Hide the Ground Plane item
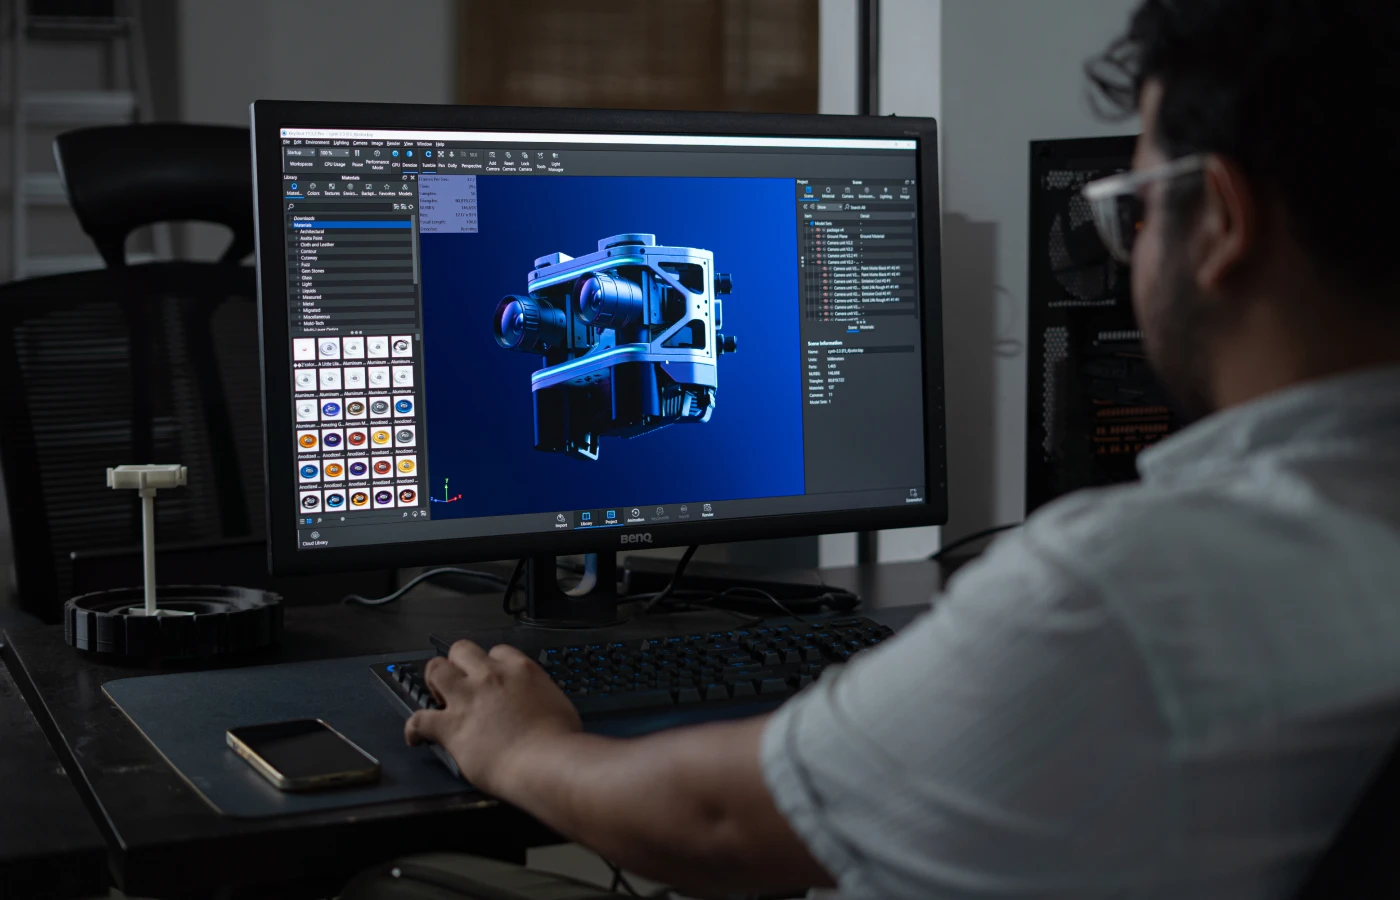Image resolution: width=1400 pixels, height=900 pixels. (x=818, y=236)
